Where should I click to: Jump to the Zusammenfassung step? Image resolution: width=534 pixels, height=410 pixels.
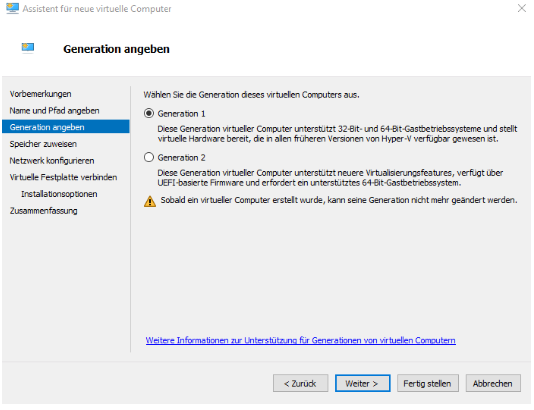coord(44,211)
